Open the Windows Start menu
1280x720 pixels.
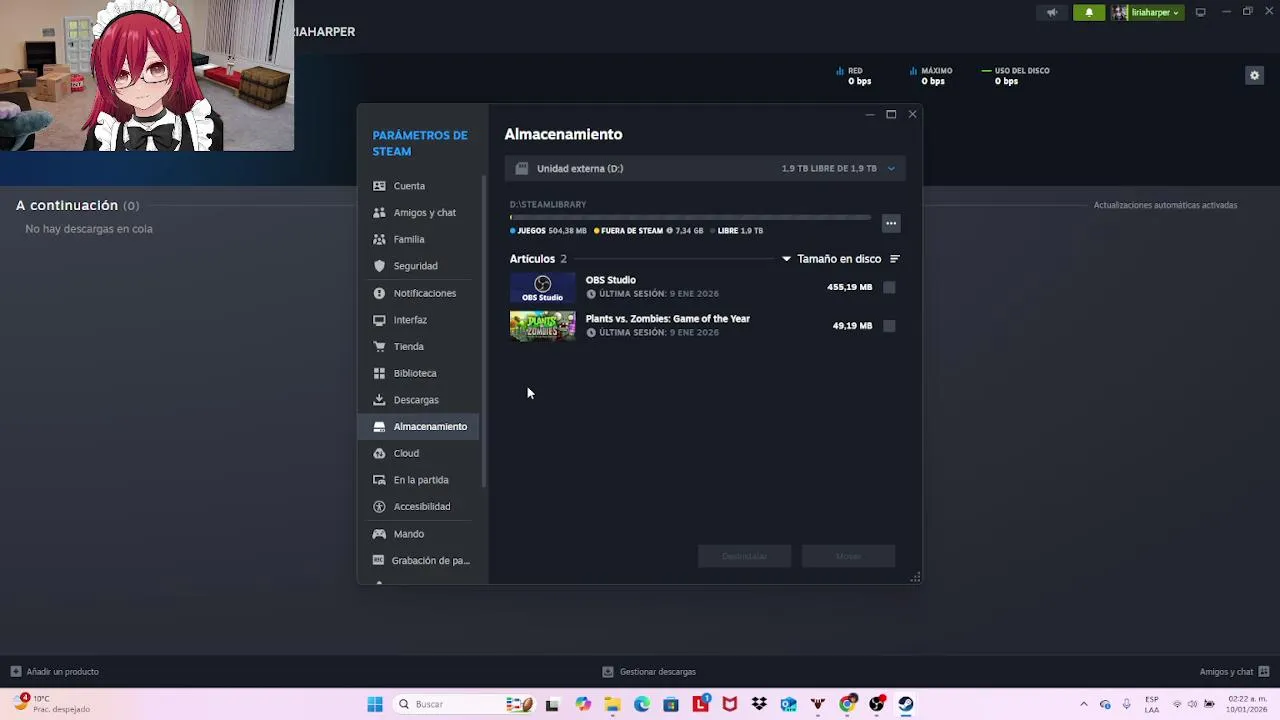(375, 704)
